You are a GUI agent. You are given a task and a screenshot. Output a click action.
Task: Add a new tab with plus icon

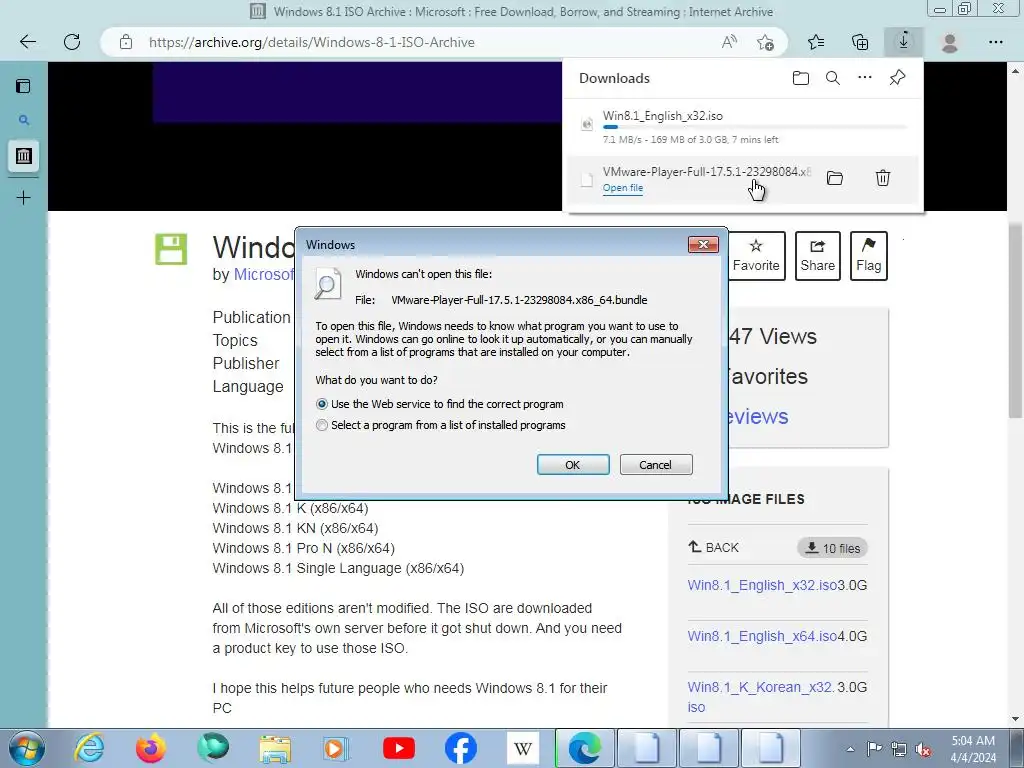[24, 197]
